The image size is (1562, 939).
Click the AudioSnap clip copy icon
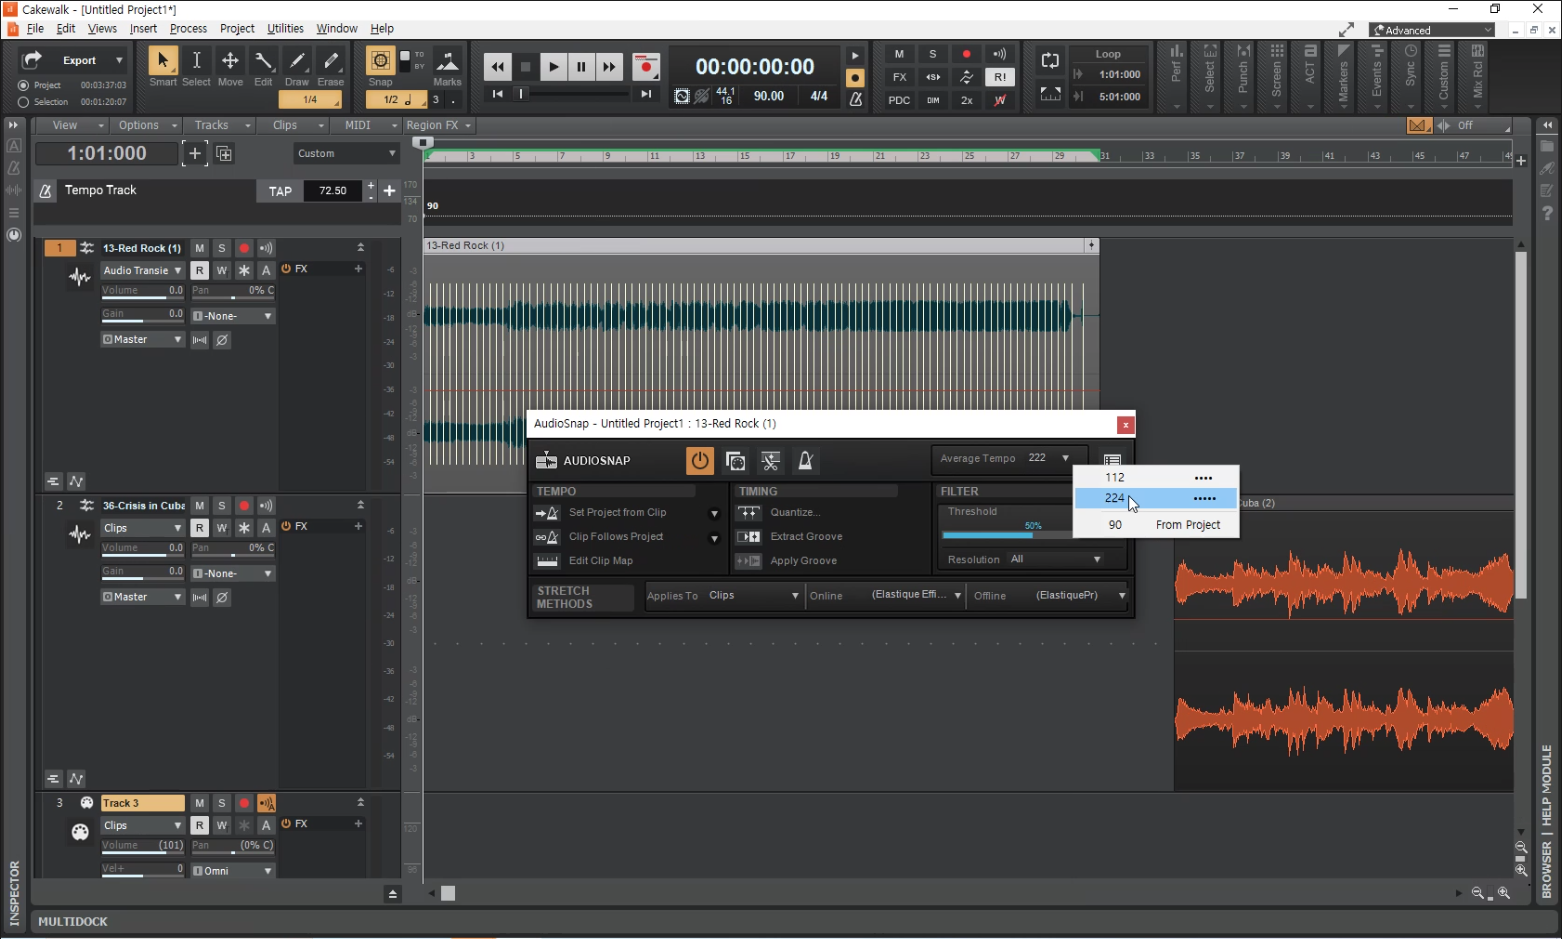[x=735, y=461]
